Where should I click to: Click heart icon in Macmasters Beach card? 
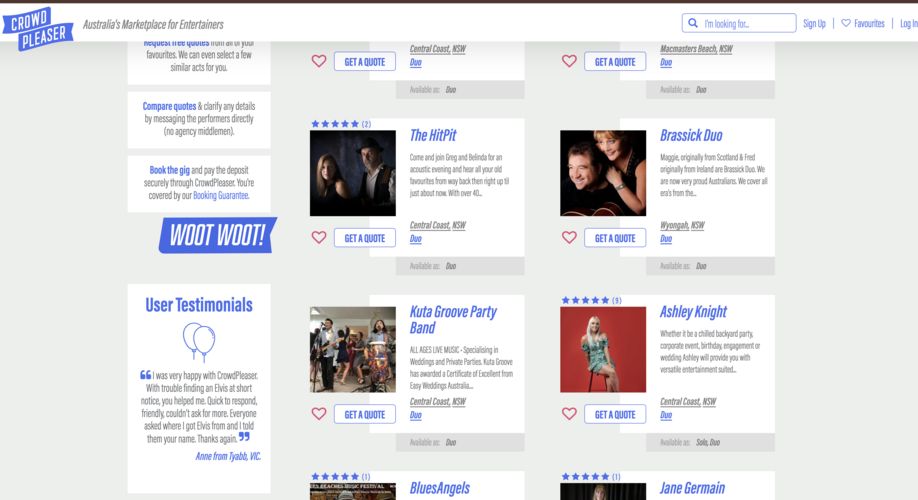(569, 61)
